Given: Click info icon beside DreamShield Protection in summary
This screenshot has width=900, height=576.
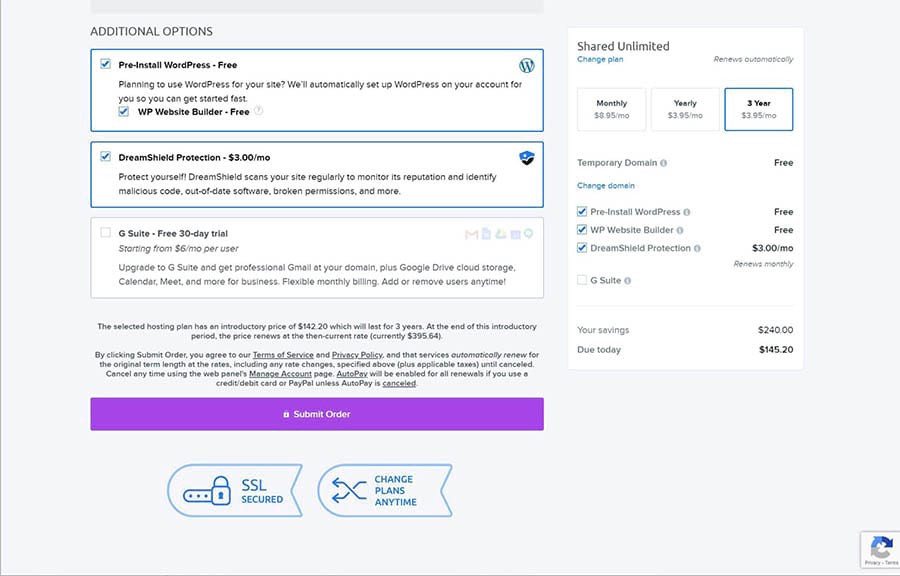Looking at the screenshot, I should pos(697,249).
